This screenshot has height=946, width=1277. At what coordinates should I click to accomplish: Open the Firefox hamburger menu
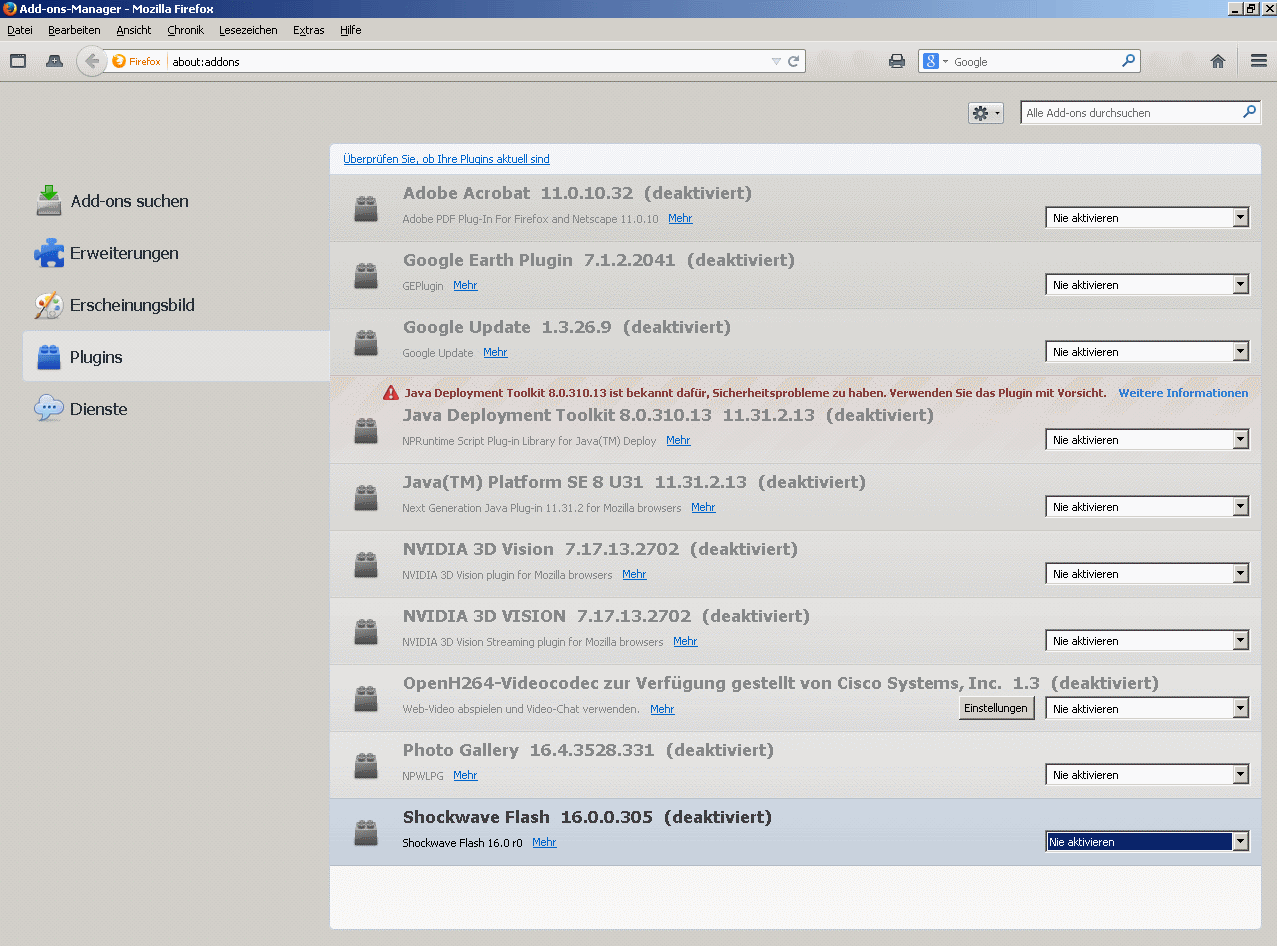coord(1259,61)
